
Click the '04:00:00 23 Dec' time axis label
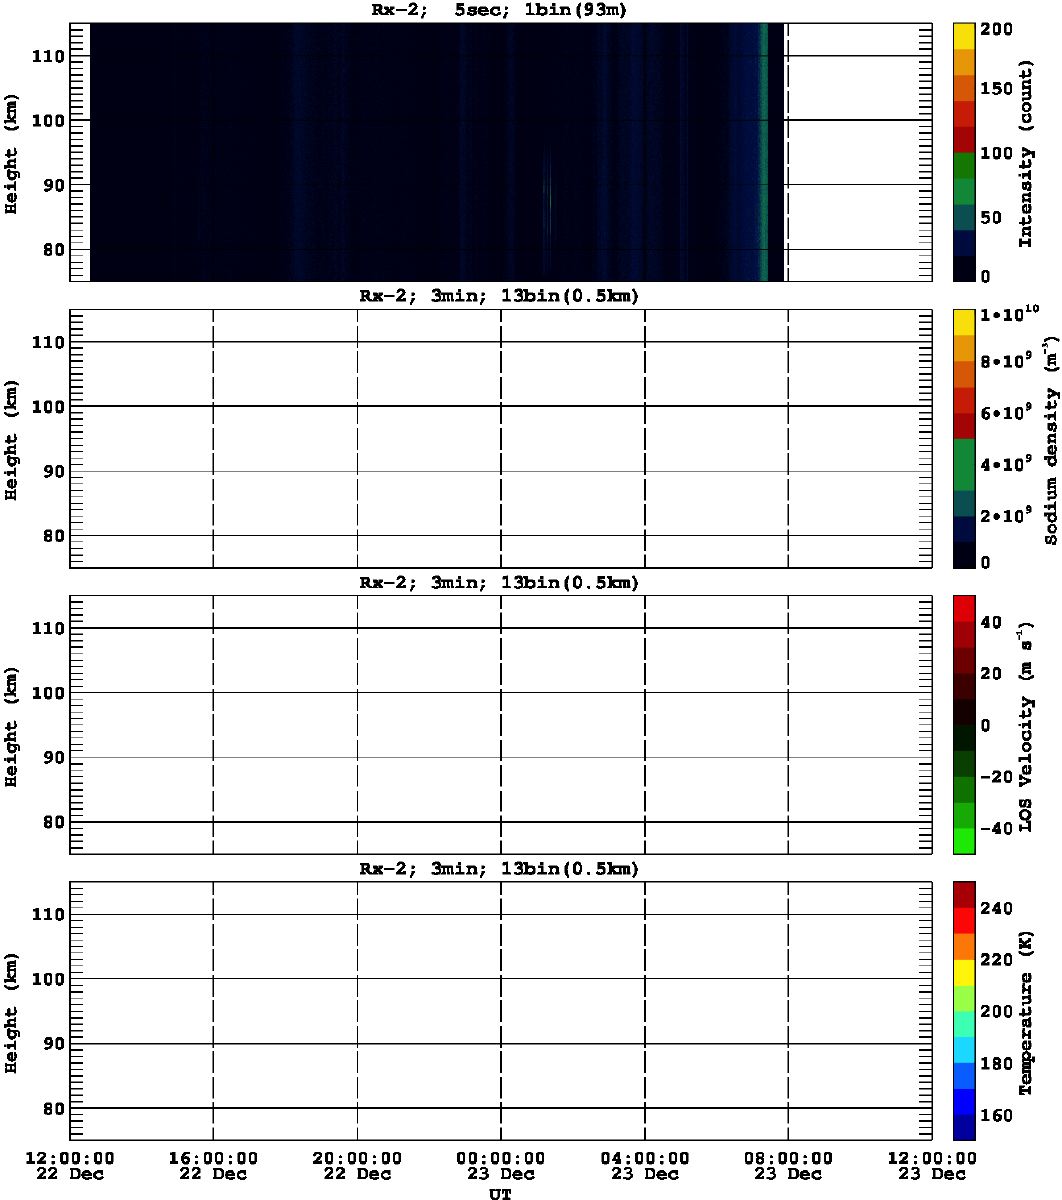tap(645, 1166)
